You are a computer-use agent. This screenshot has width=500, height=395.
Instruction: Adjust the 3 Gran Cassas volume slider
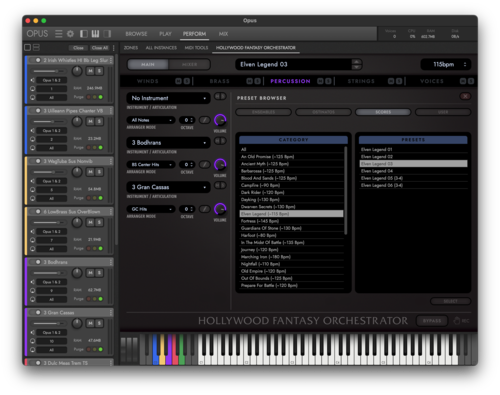pyautogui.click(x=49, y=323)
